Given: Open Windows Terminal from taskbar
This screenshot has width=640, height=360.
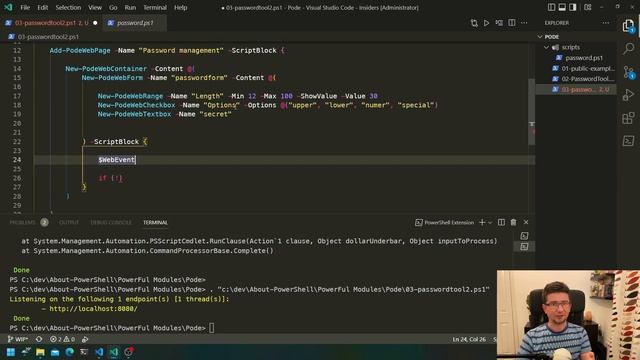Looking at the screenshot, I should pyautogui.click(x=84, y=352).
